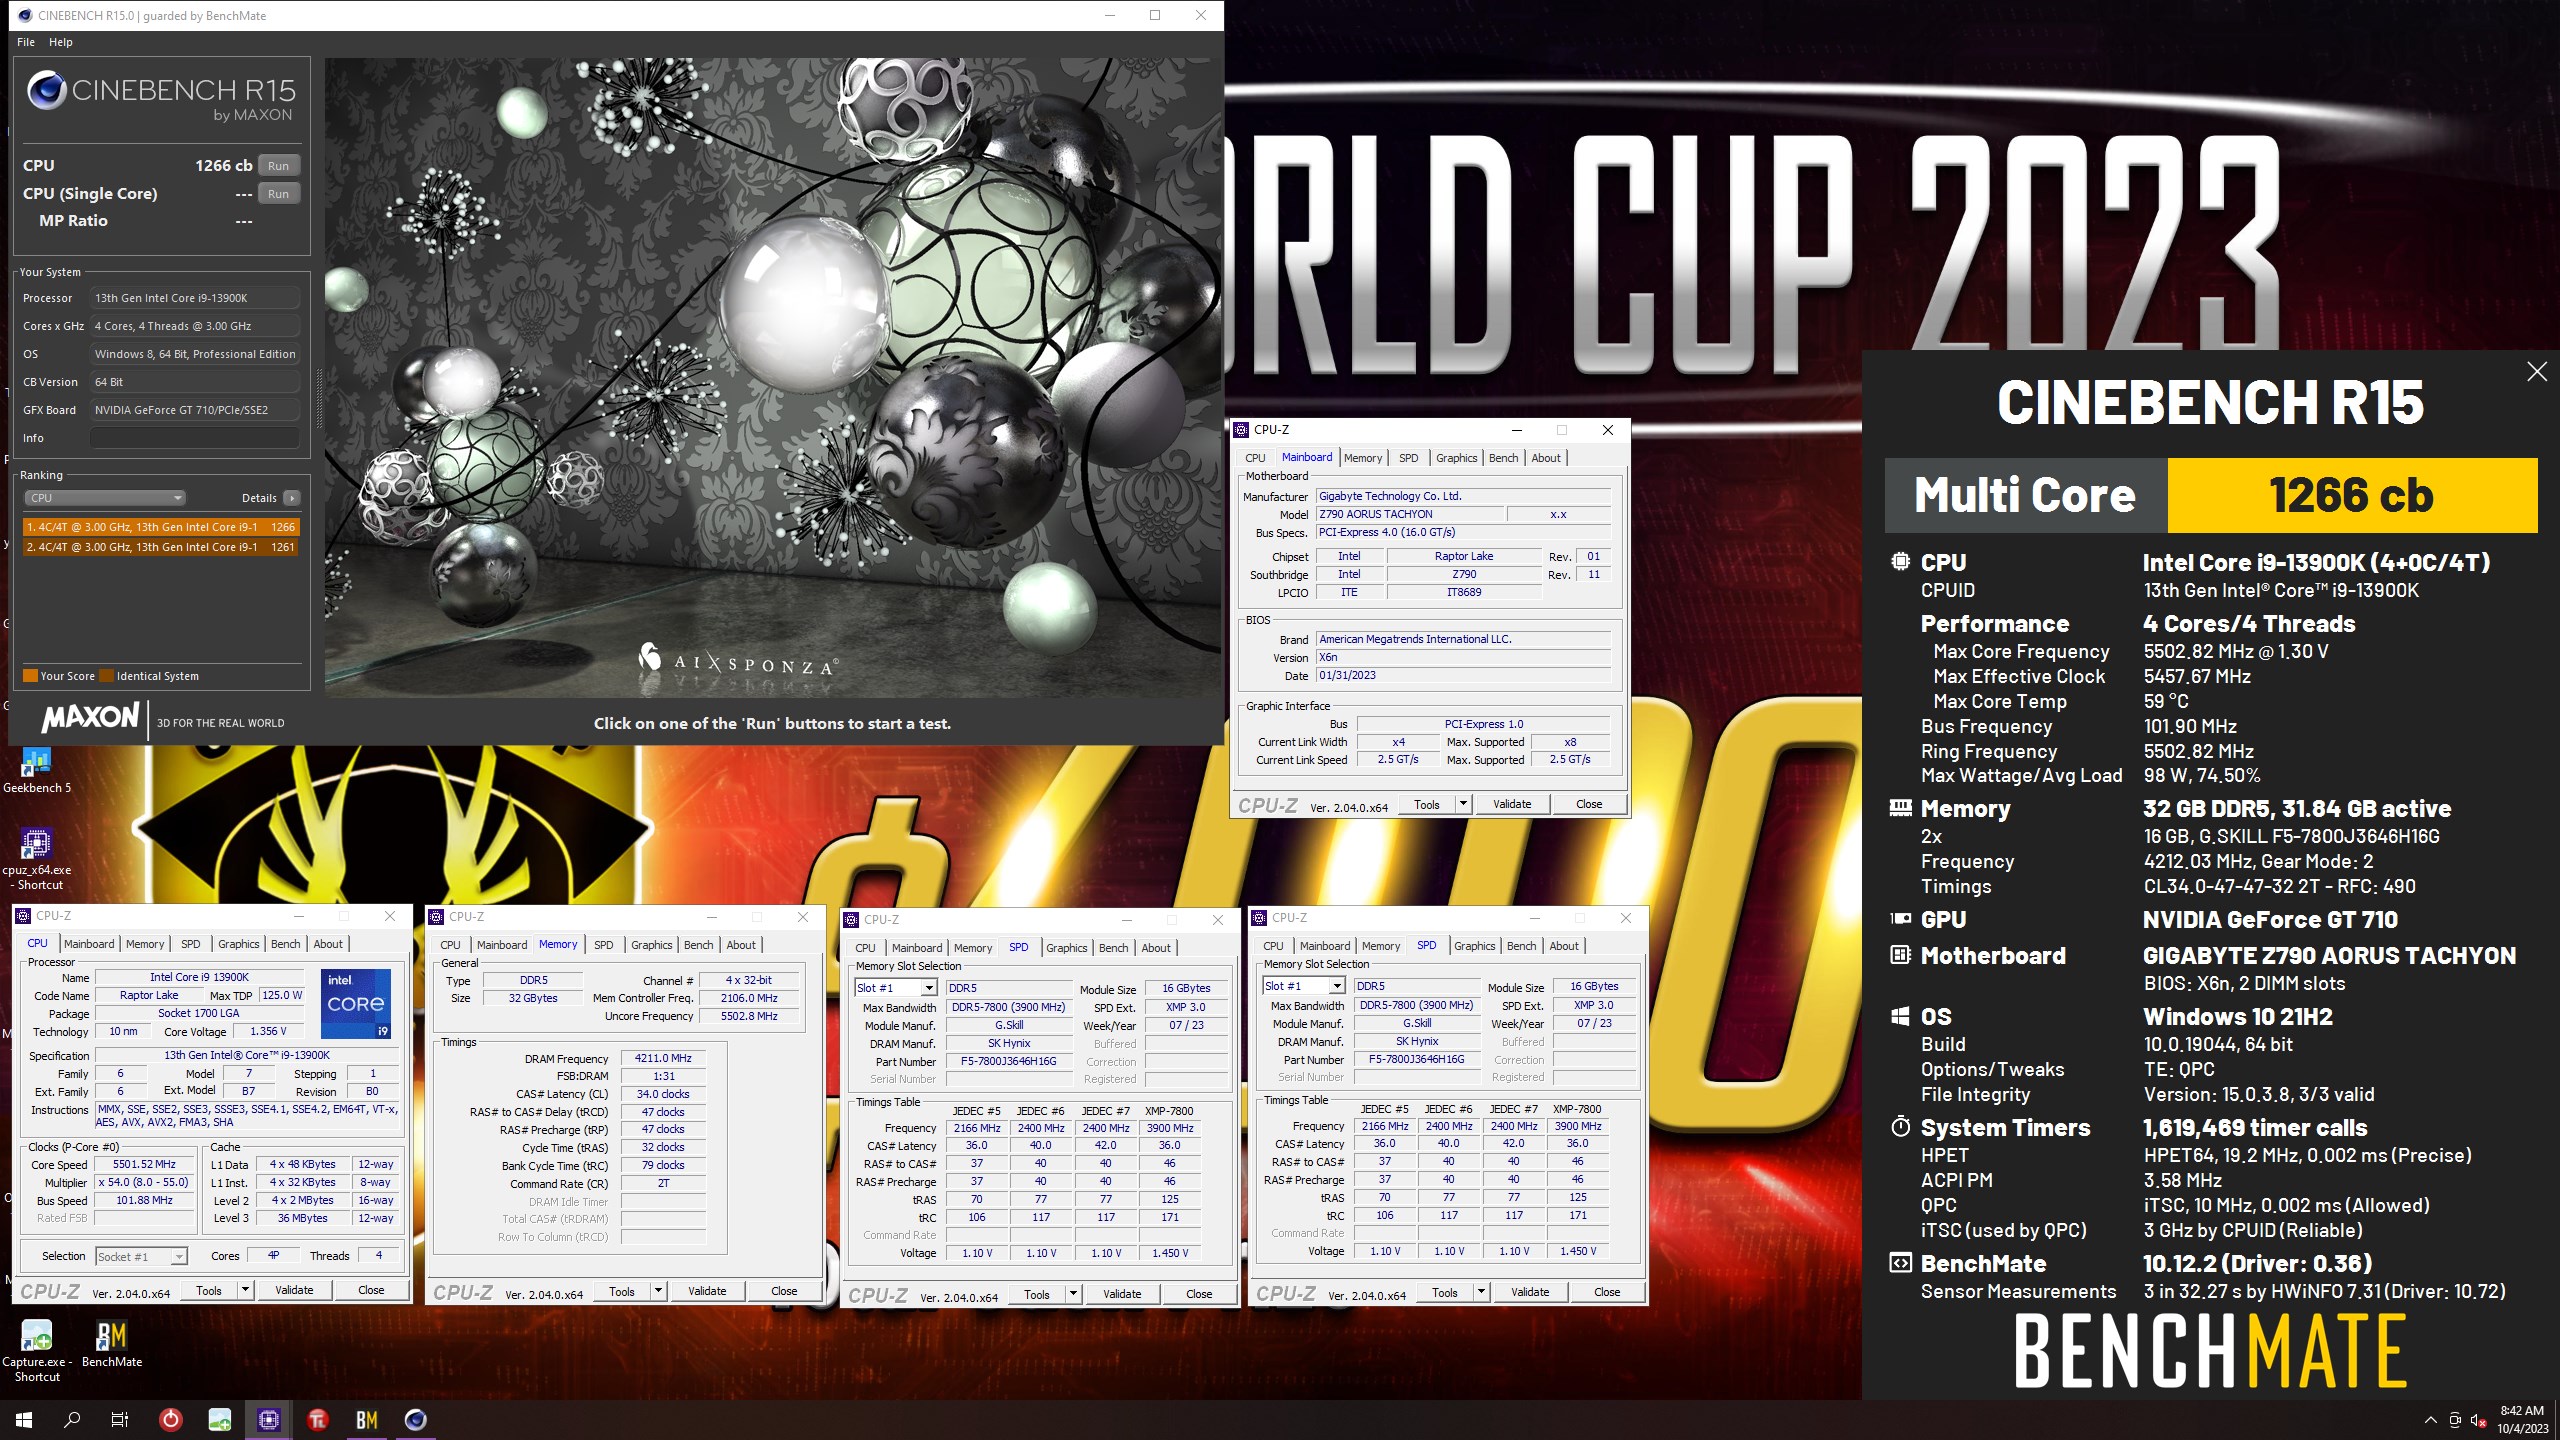The image size is (2560, 1440).
Task: Open taskbar Search magnifier
Action: (x=72, y=1419)
